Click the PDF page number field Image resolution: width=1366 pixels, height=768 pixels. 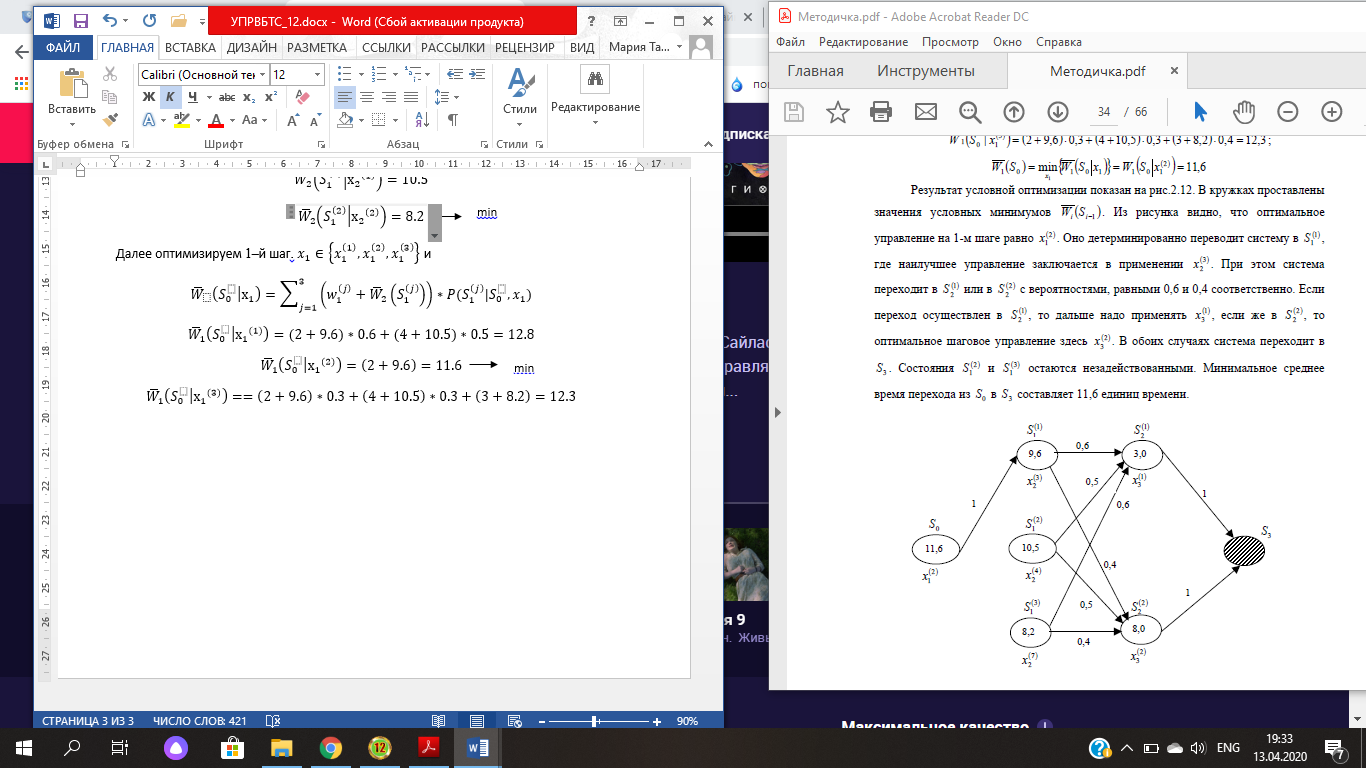pos(1104,112)
